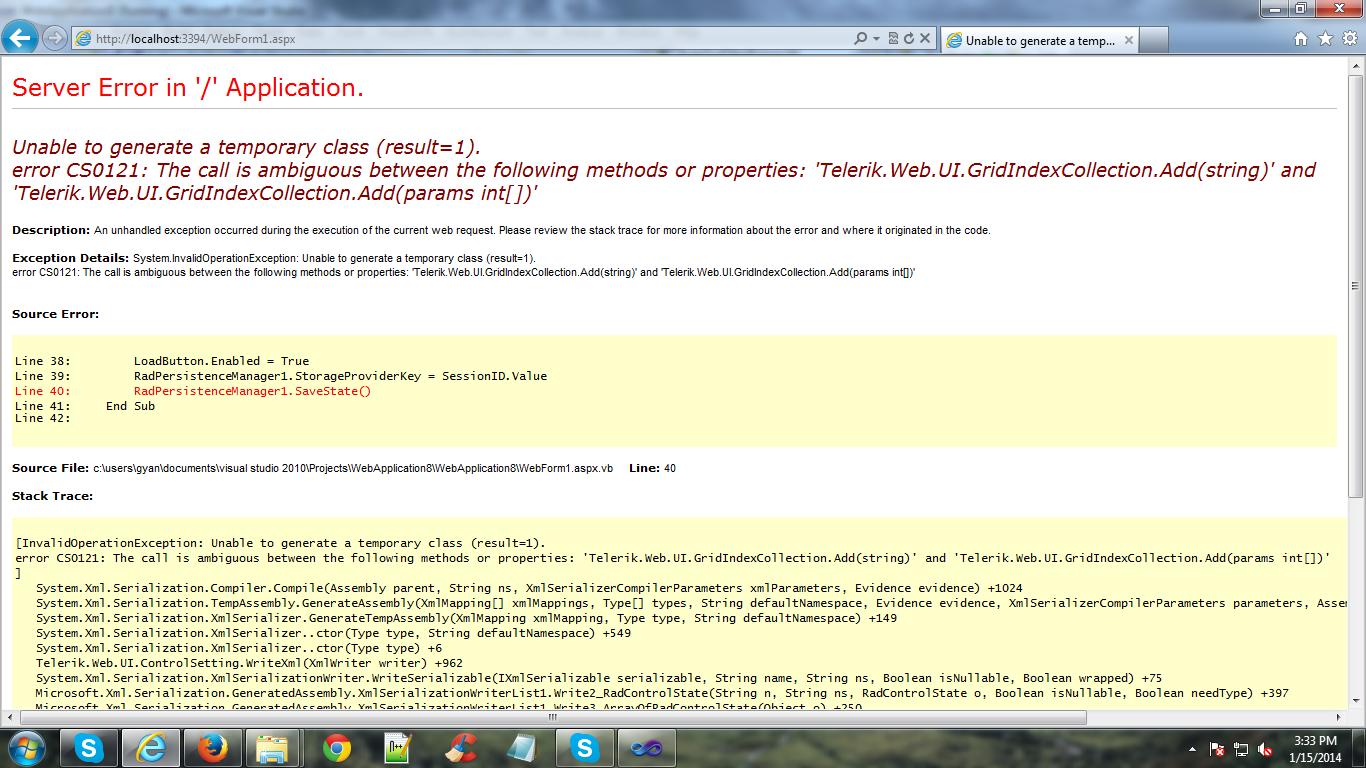Stop loading with the X icon in address bar
This screenshot has width=1366, height=768.
[x=925, y=39]
